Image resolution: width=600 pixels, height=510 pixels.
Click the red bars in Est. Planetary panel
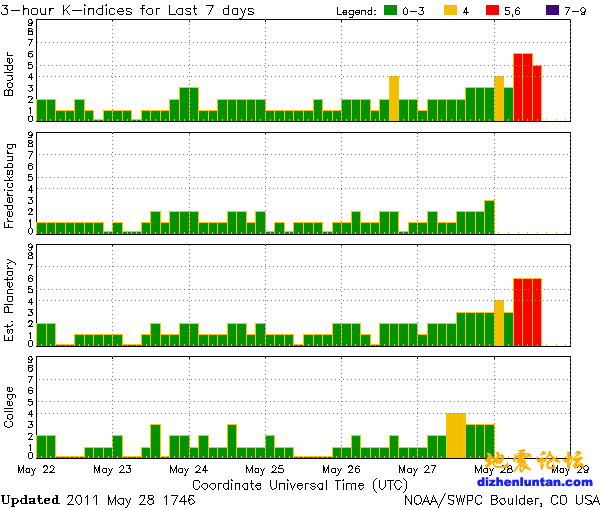click(527, 312)
